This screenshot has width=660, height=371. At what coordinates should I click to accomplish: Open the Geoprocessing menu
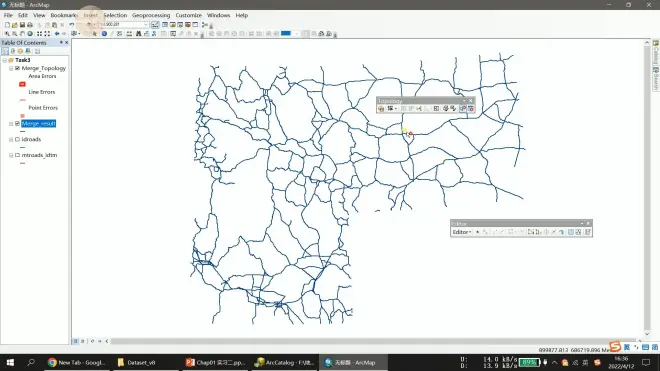click(x=151, y=15)
